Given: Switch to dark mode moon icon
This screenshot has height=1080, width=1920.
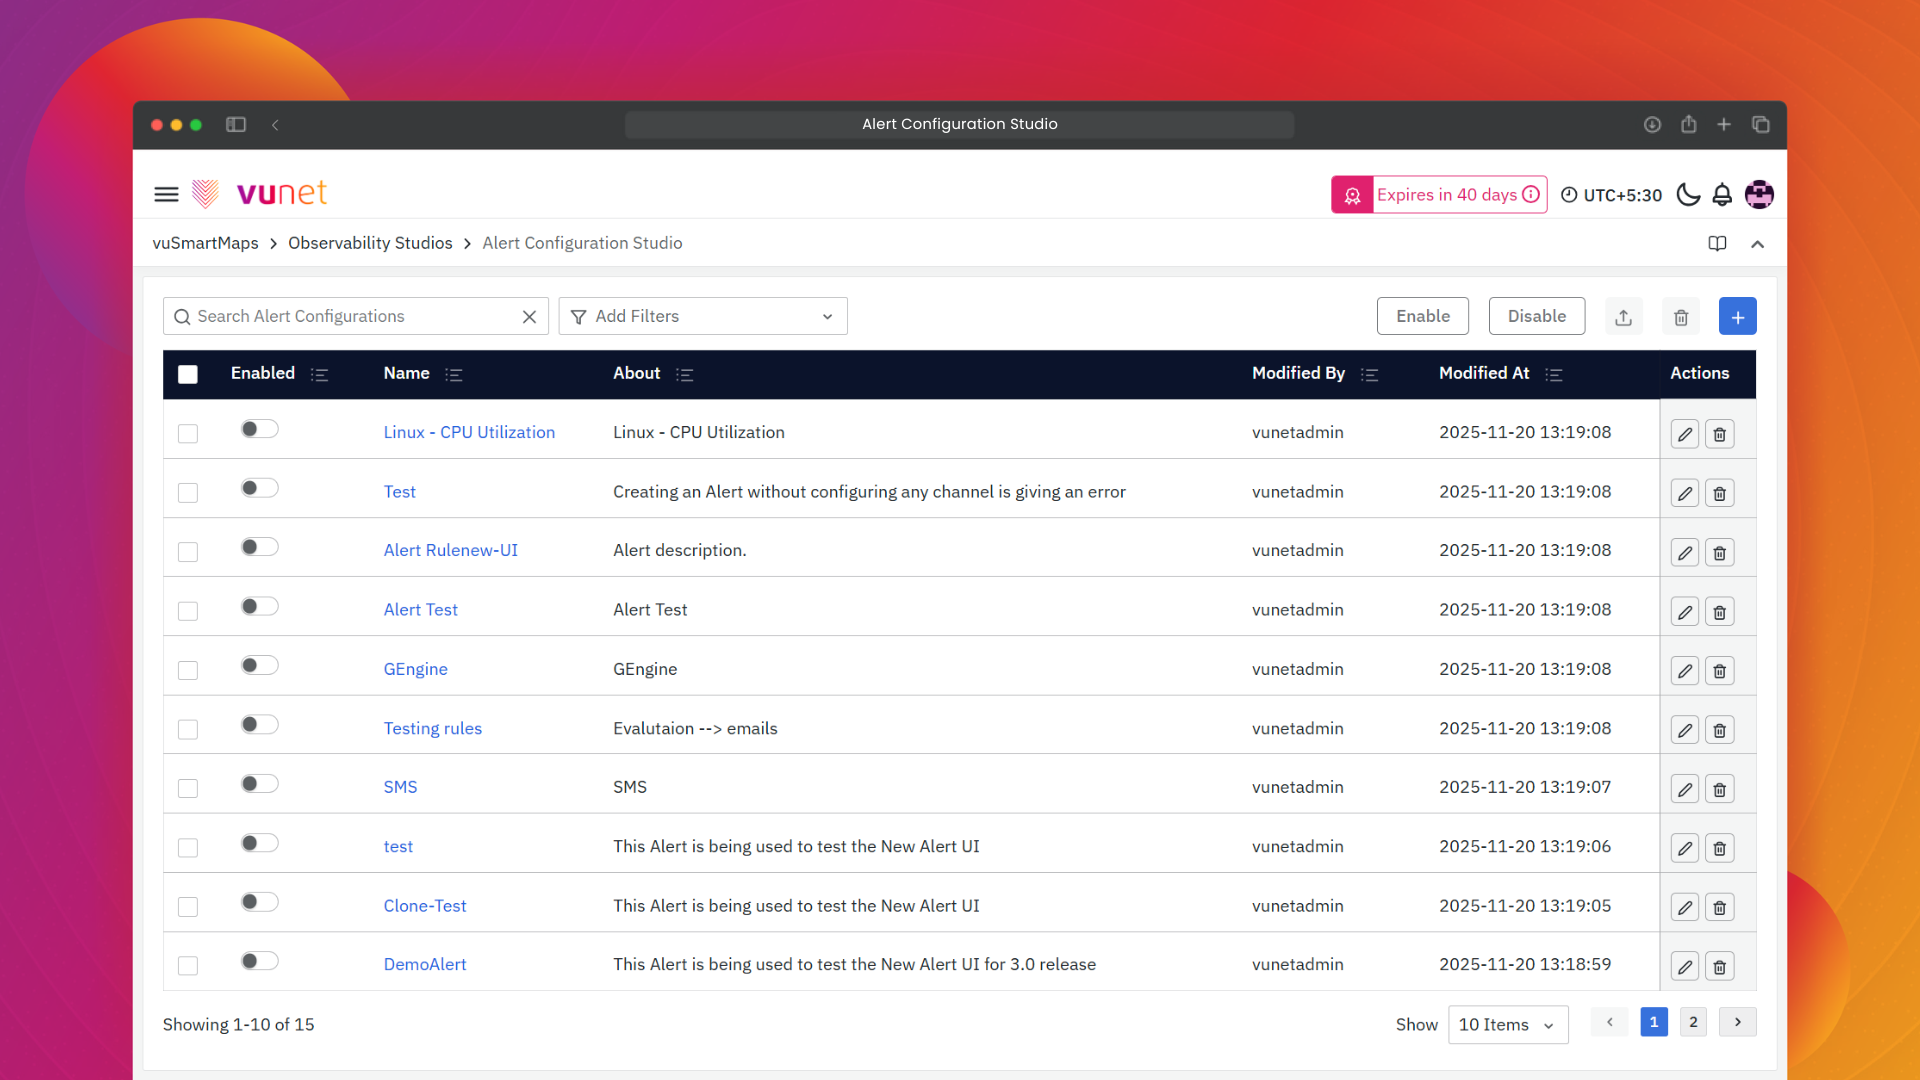Looking at the screenshot, I should click(1688, 195).
